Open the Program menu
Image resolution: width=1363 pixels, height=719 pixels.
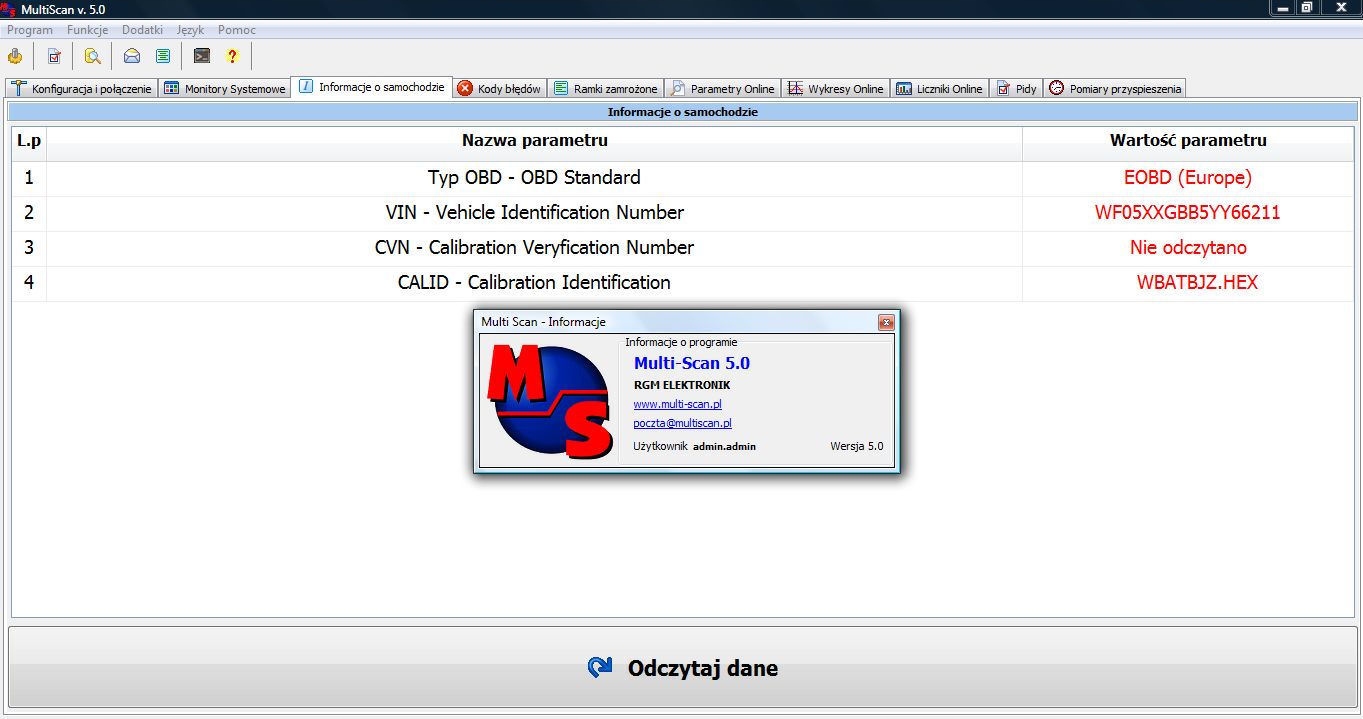coord(30,30)
